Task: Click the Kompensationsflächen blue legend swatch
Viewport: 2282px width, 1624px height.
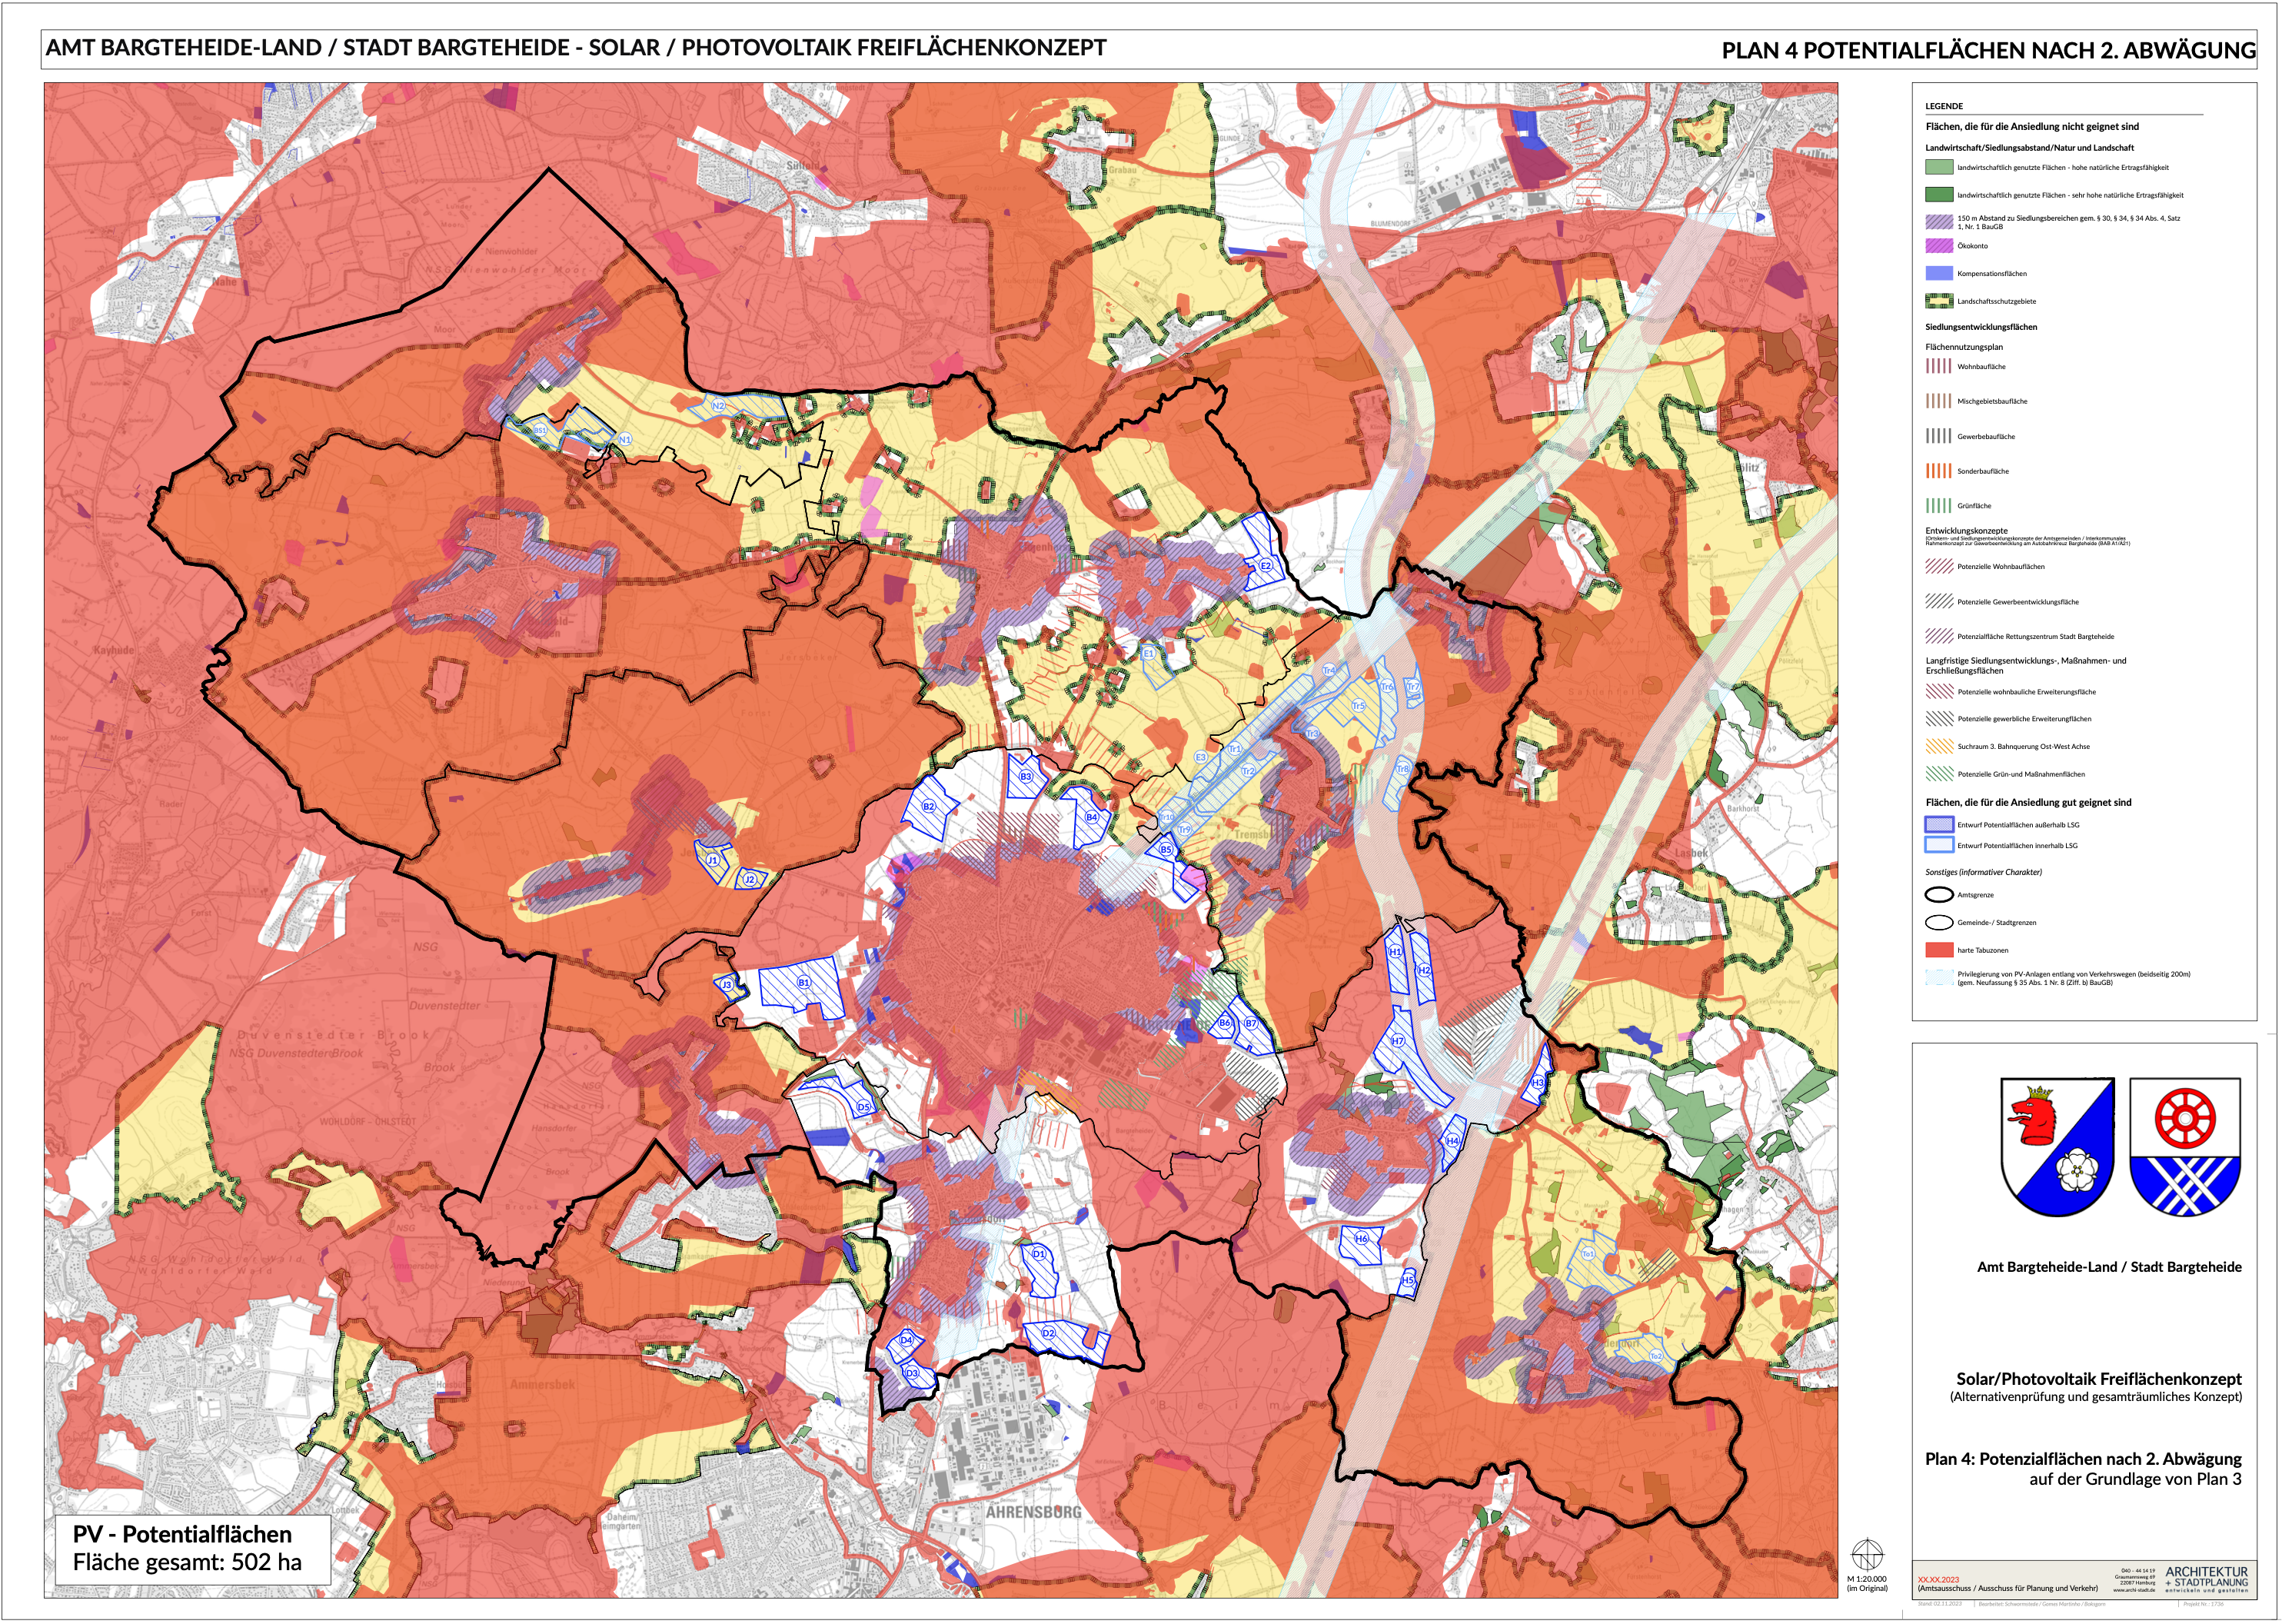Action: click(1939, 273)
